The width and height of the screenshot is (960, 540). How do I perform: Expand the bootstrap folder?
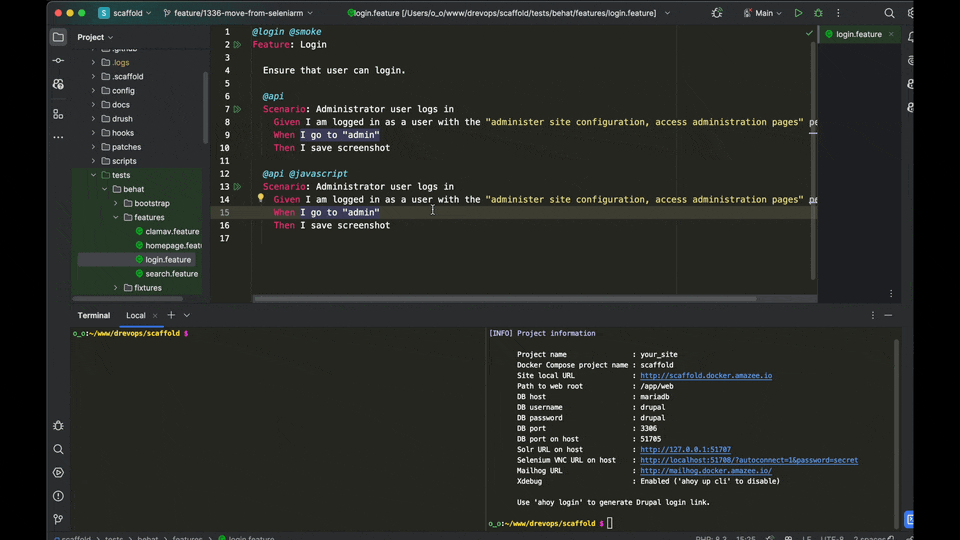point(115,203)
